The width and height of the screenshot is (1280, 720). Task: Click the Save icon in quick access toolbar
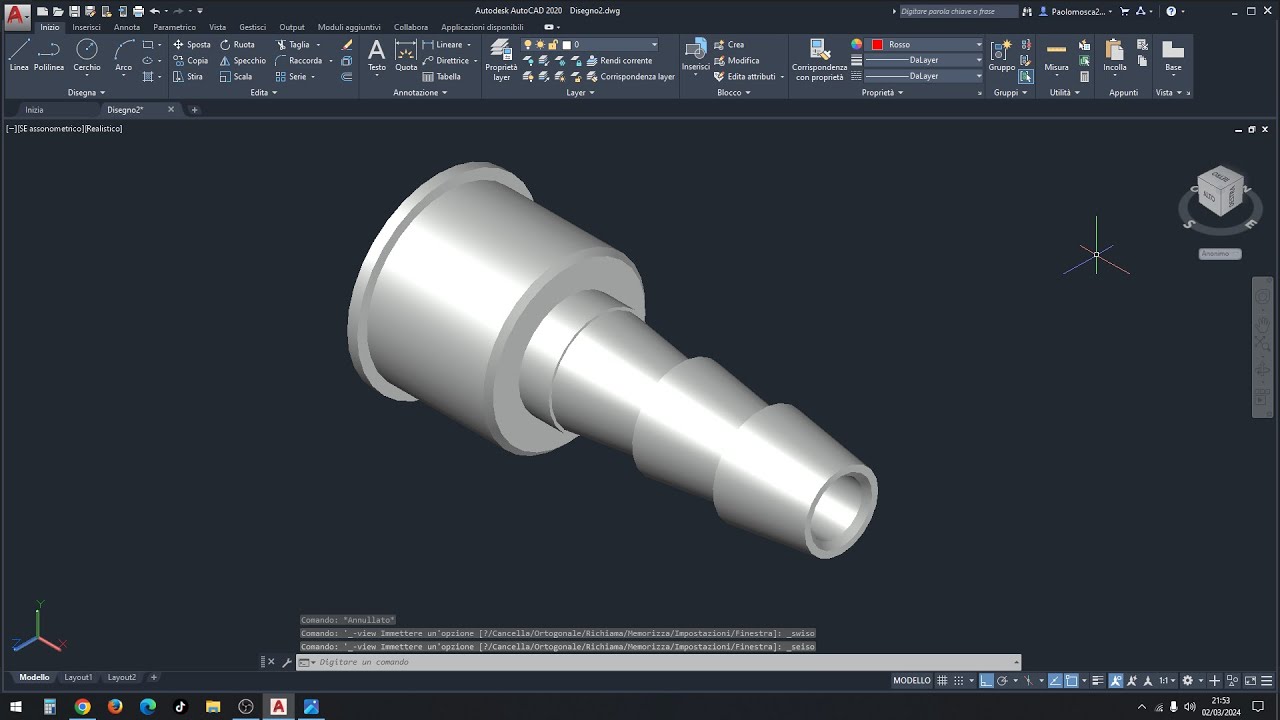click(74, 11)
